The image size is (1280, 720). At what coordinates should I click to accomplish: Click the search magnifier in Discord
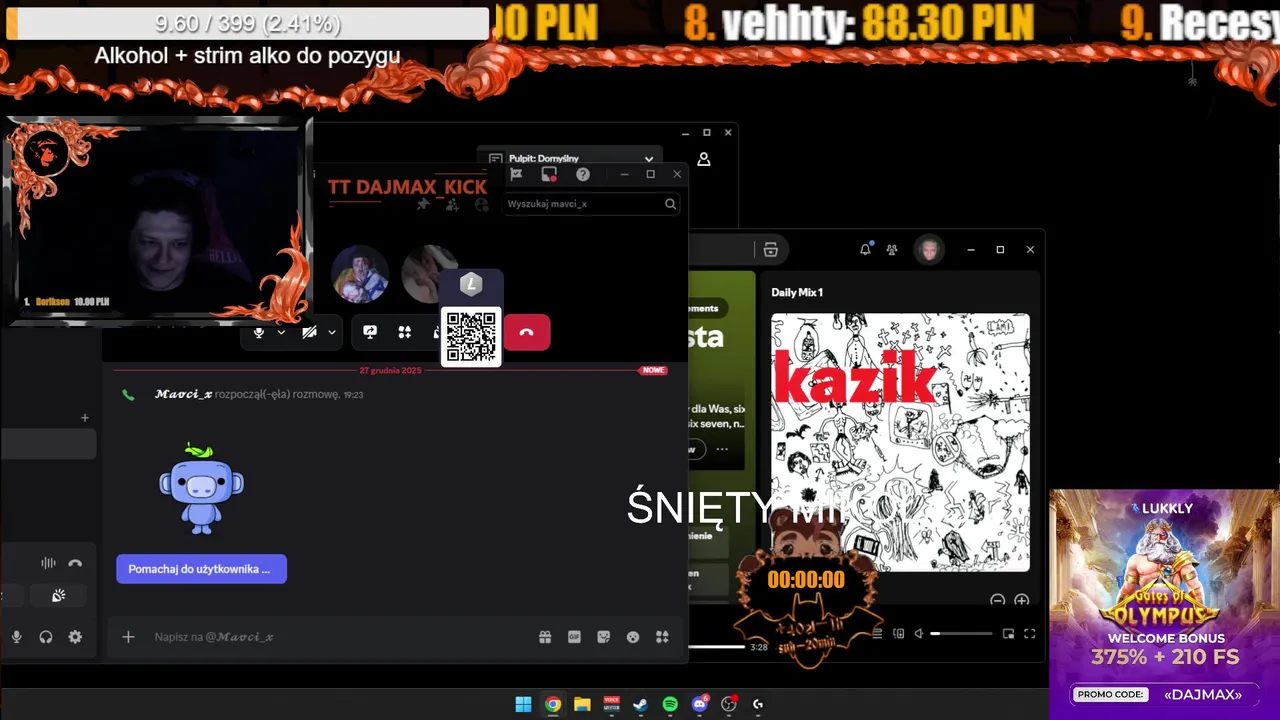[670, 204]
